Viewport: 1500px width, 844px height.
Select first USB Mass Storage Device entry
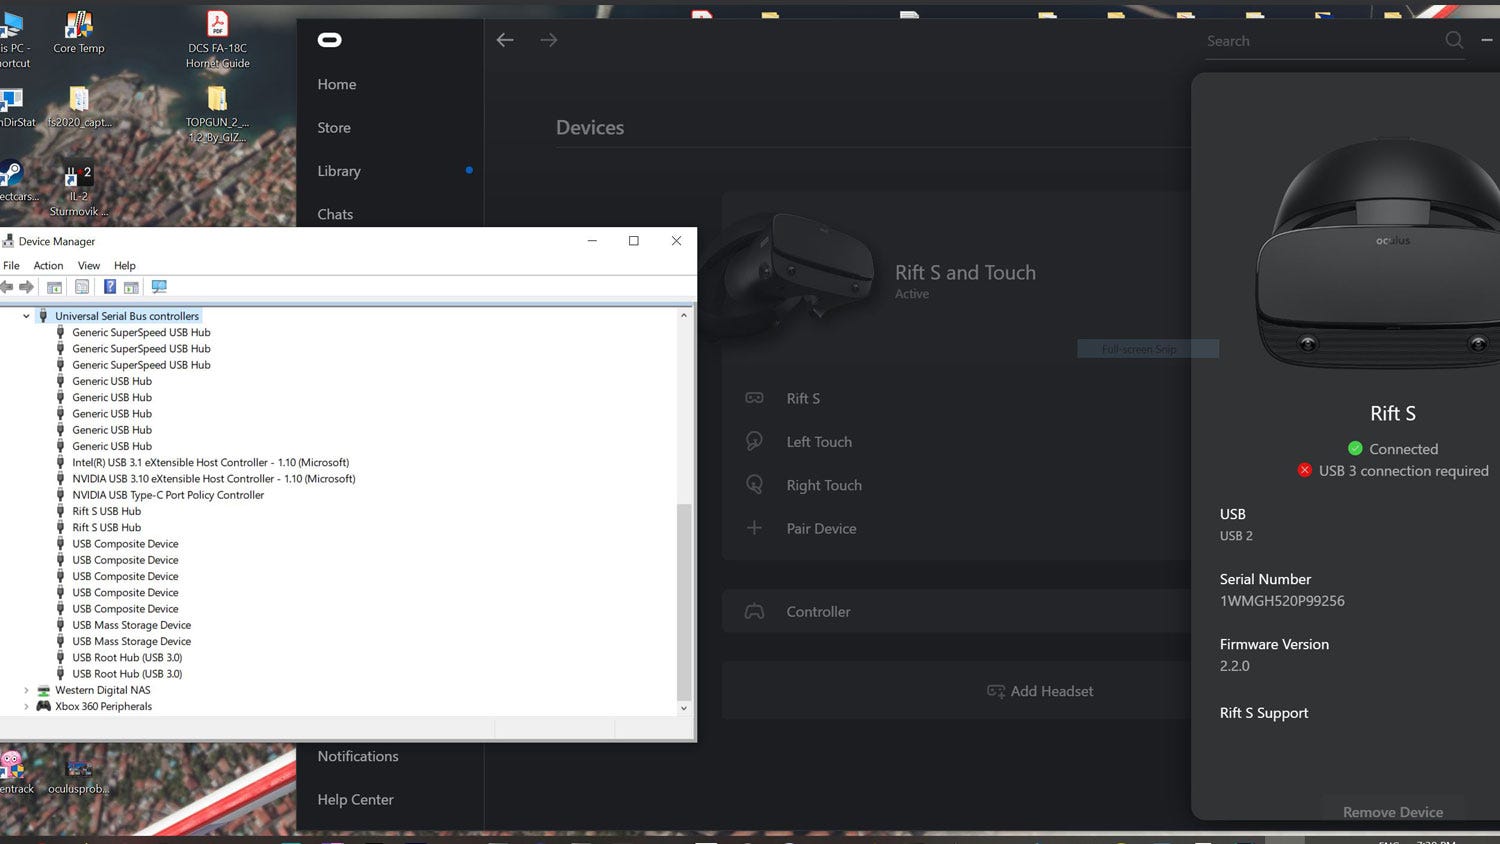tap(131, 625)
